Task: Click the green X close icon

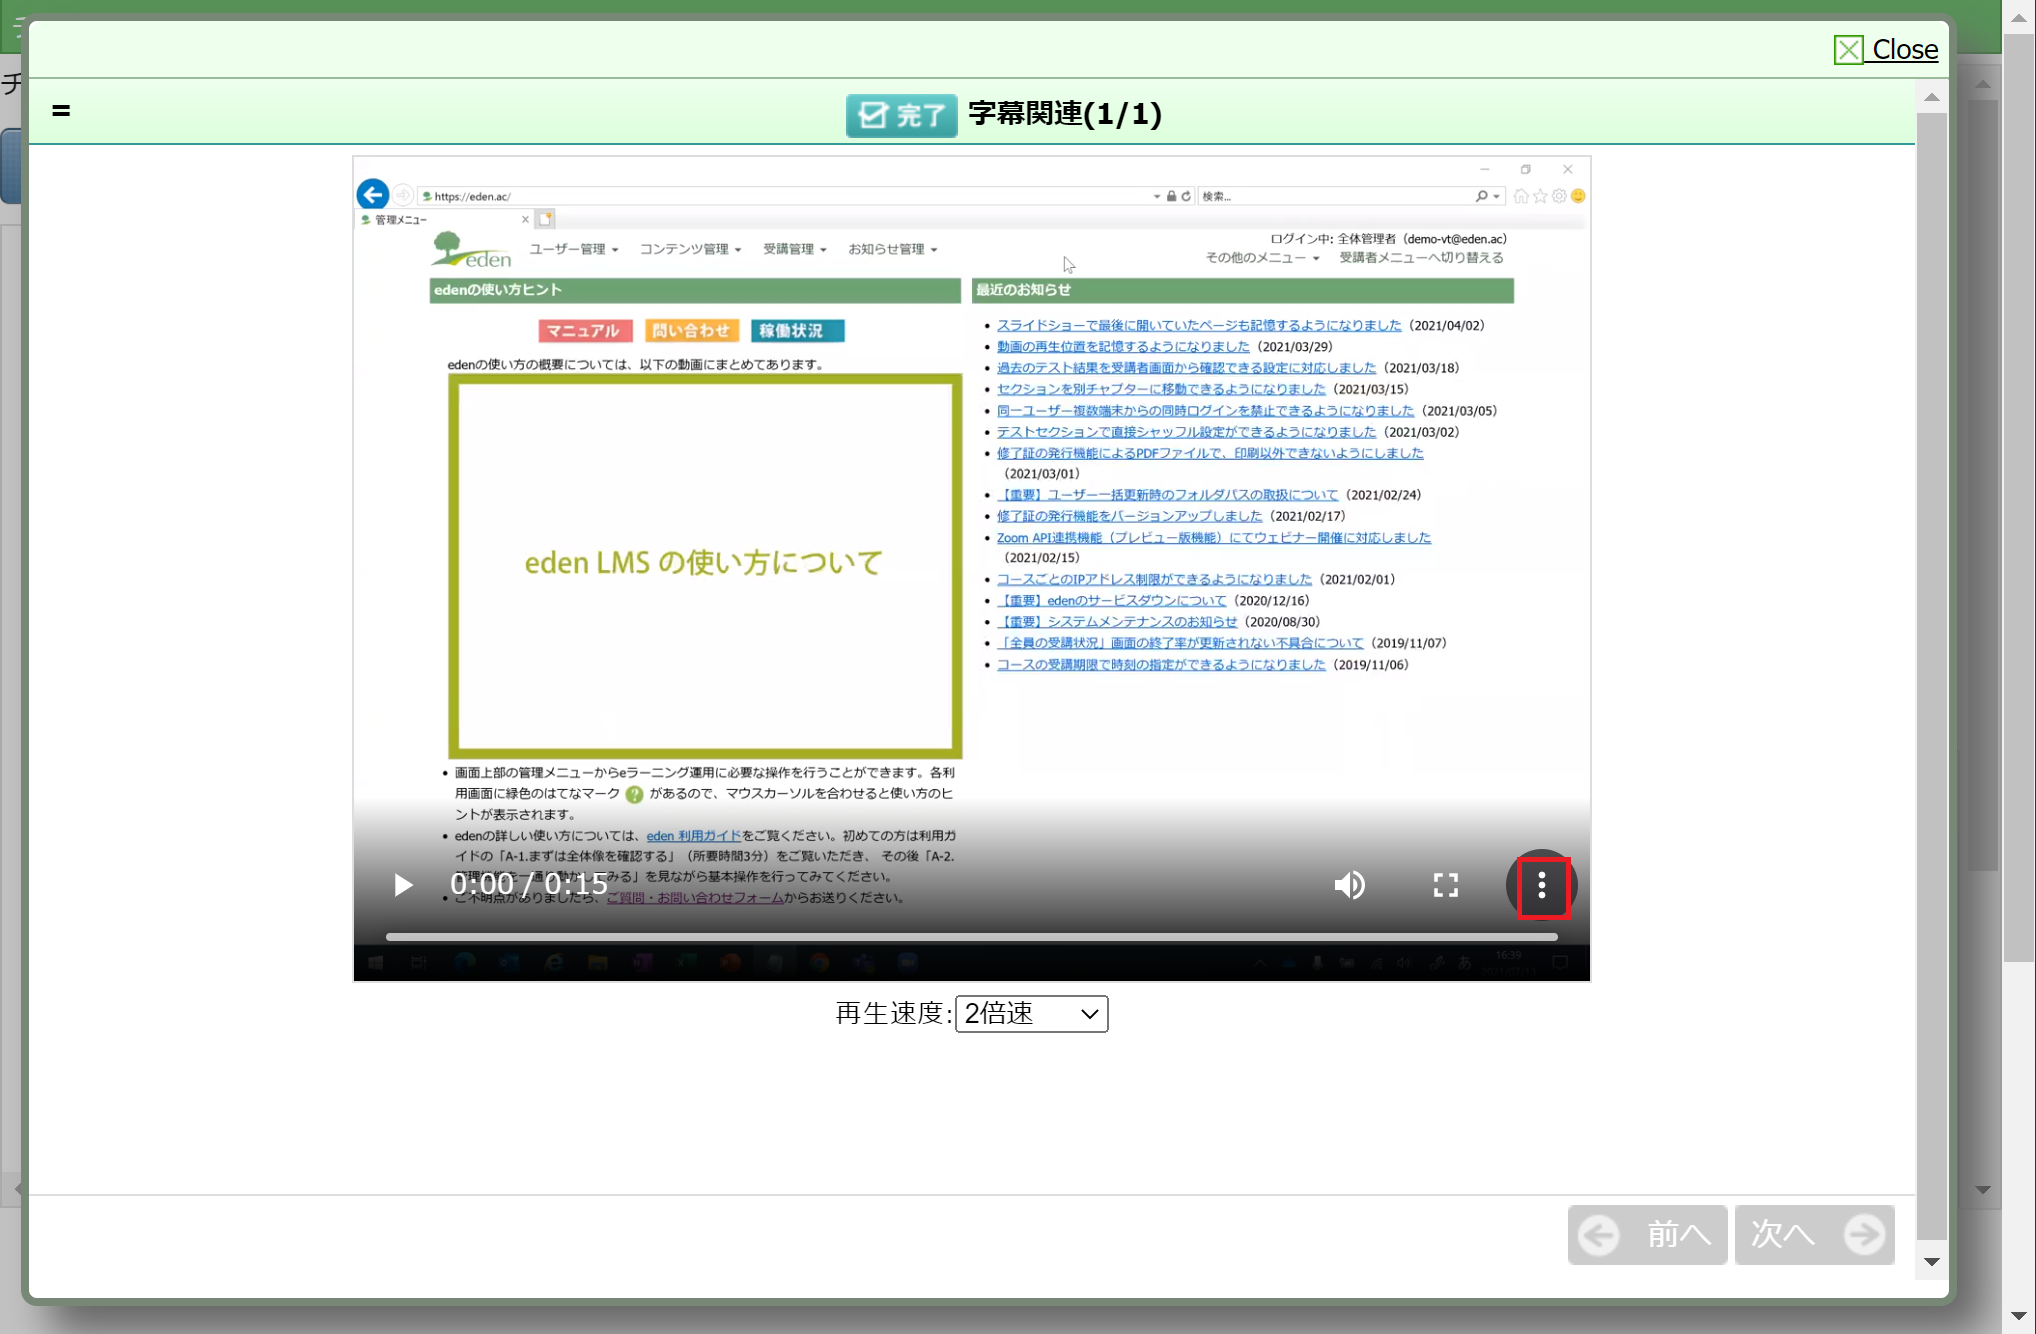Action: click(1848, 50)
